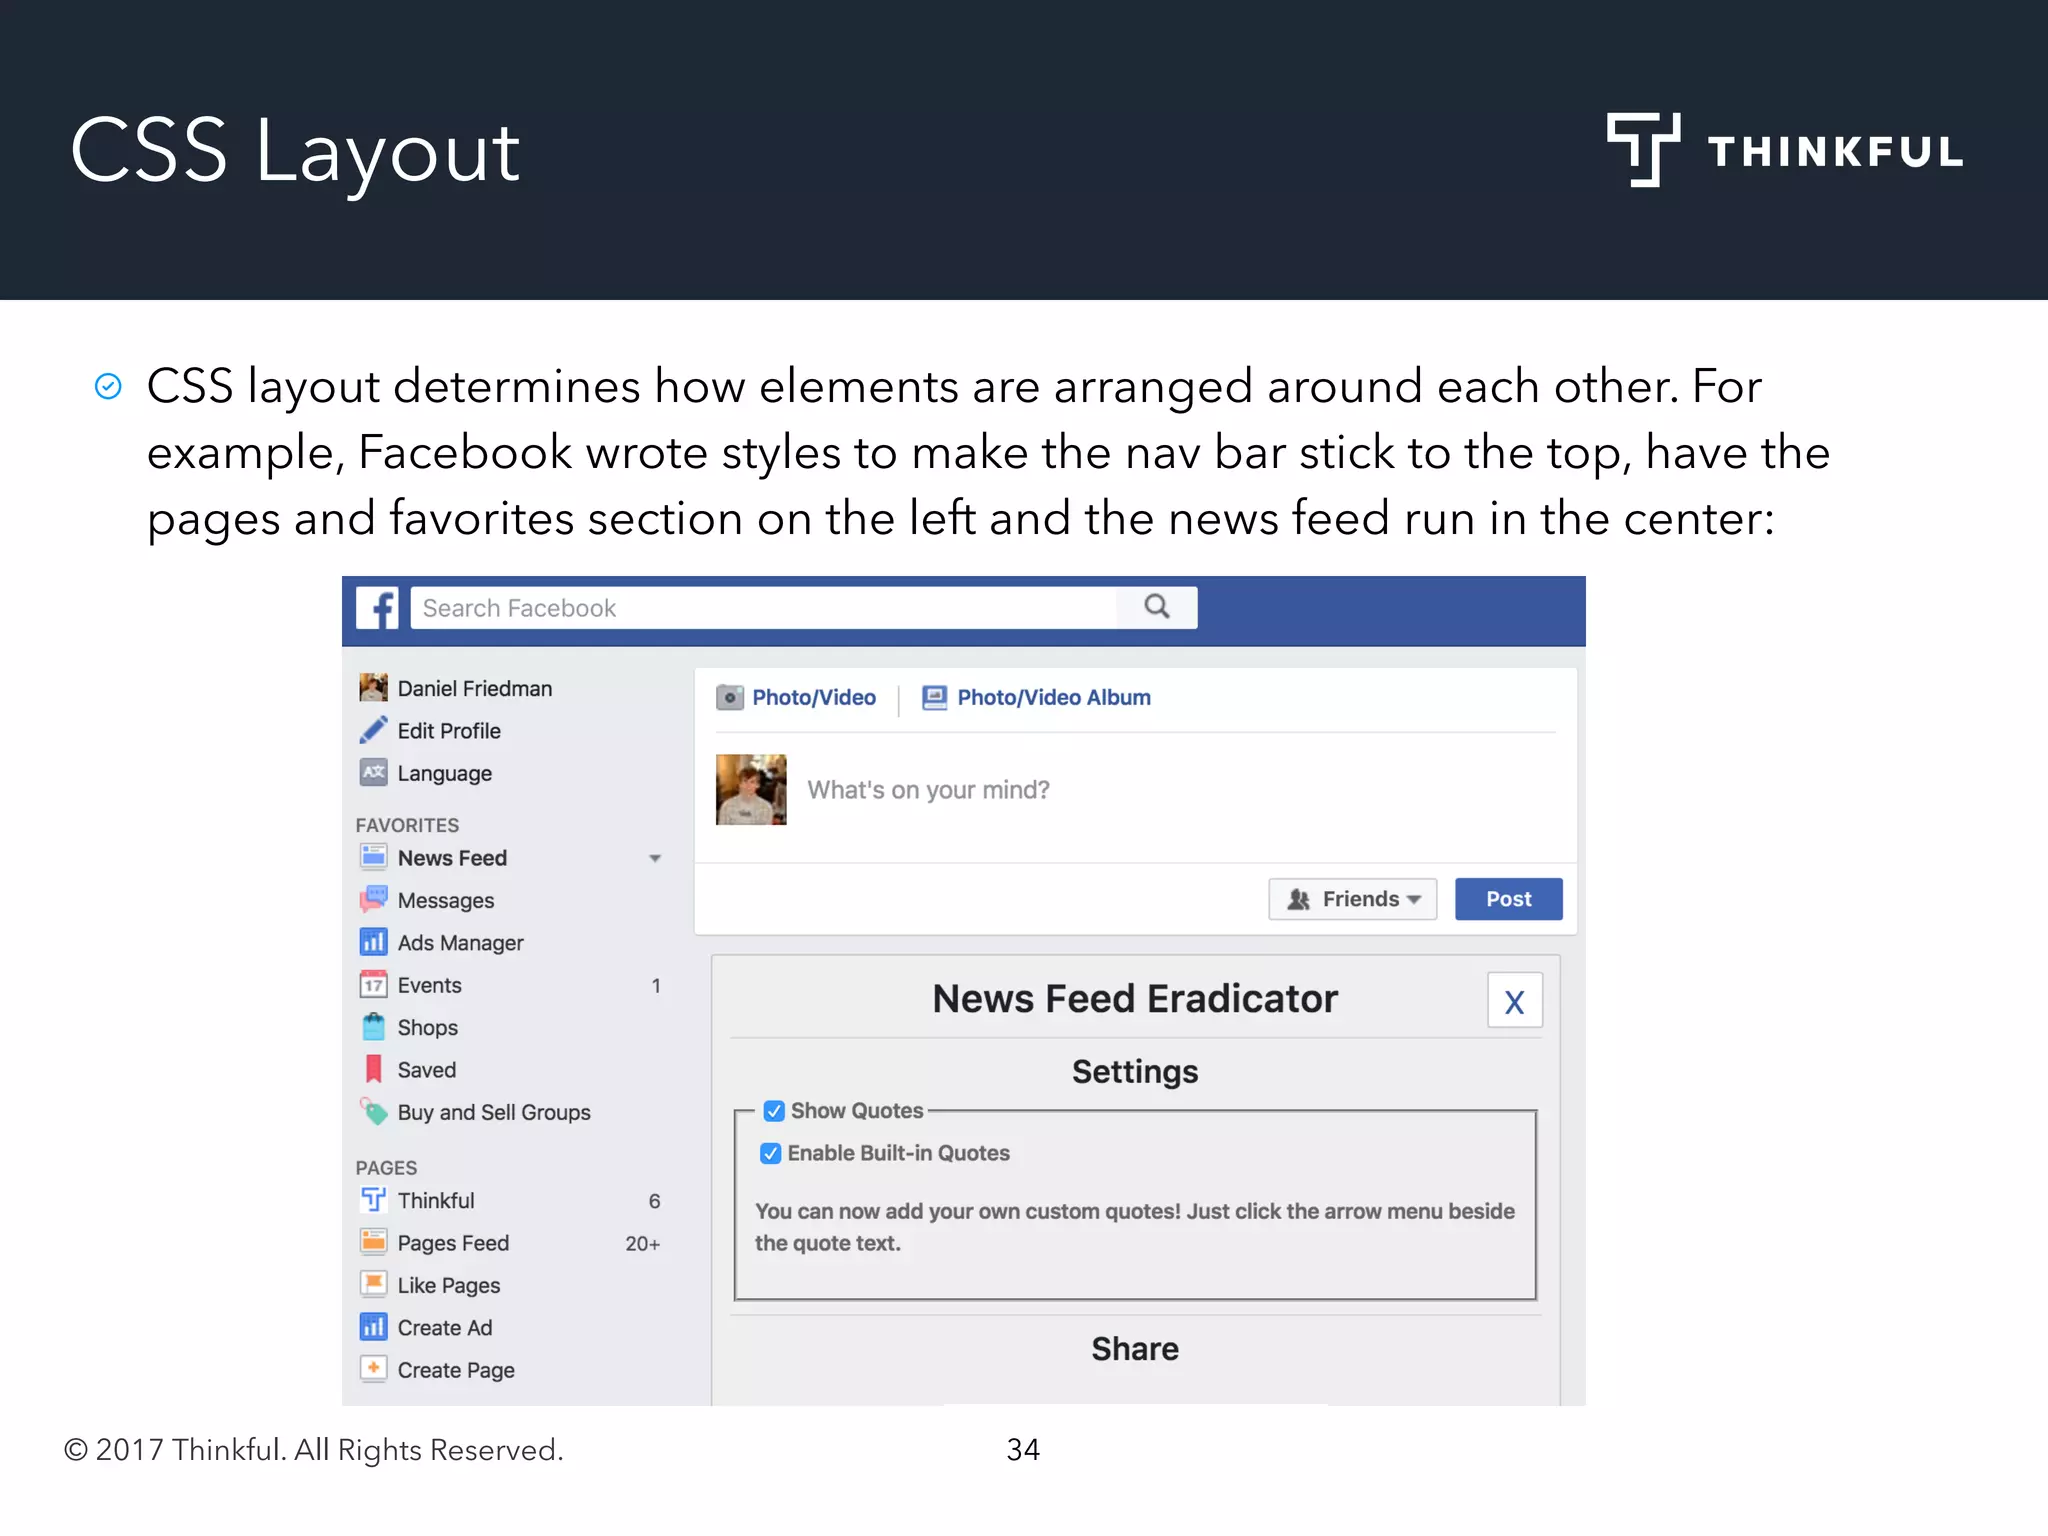This screenshot has height=1536, width=2048.
Task: Click the Search Facebook input field
Action: click(760, 608)
